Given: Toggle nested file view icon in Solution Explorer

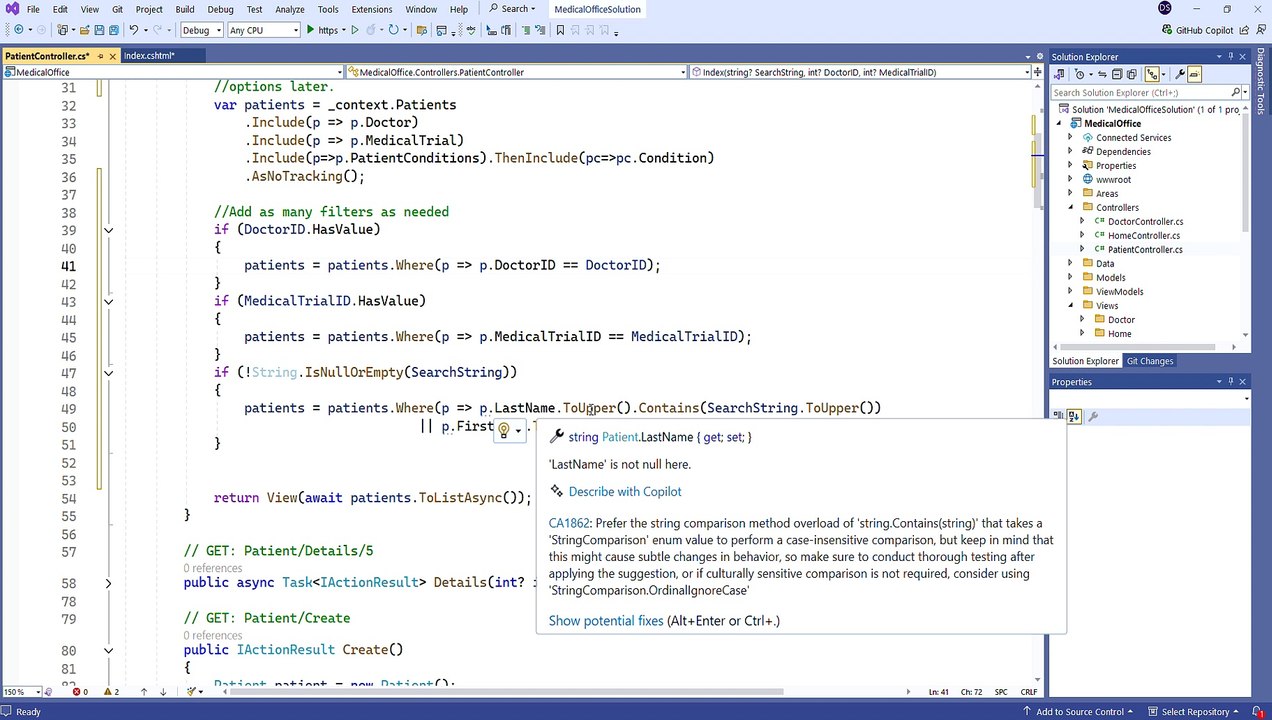Looking at the screenshot, I should tap(1152, 74).
